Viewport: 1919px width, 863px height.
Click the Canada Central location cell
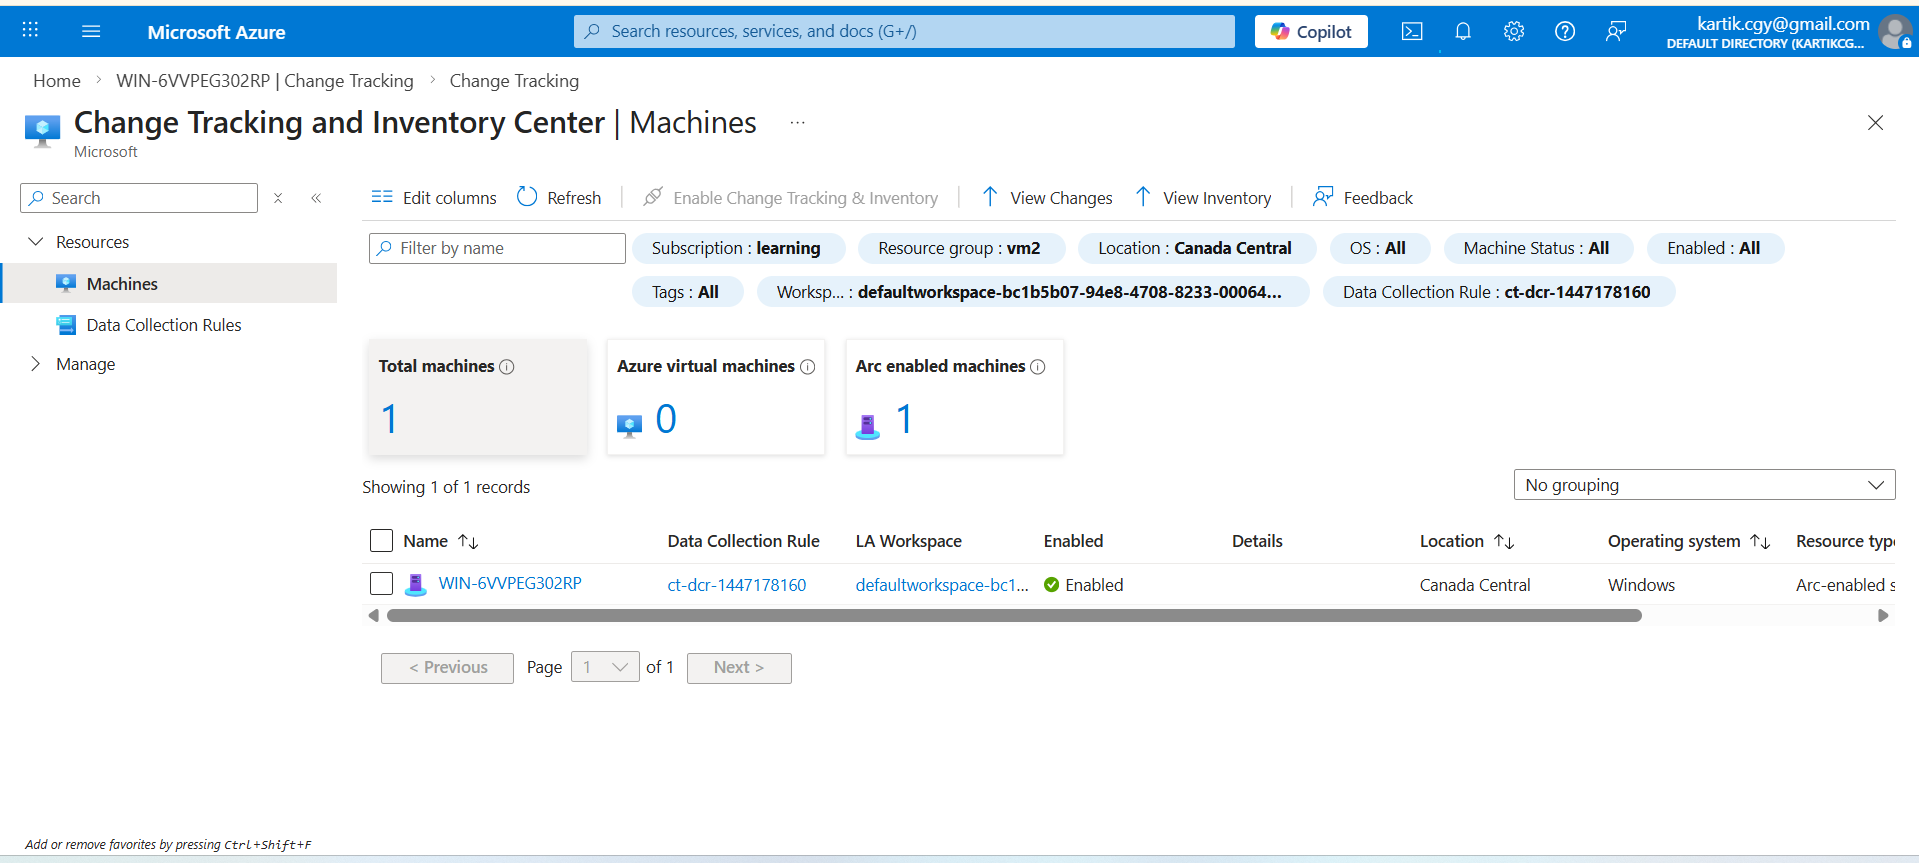click(1475, 585)
